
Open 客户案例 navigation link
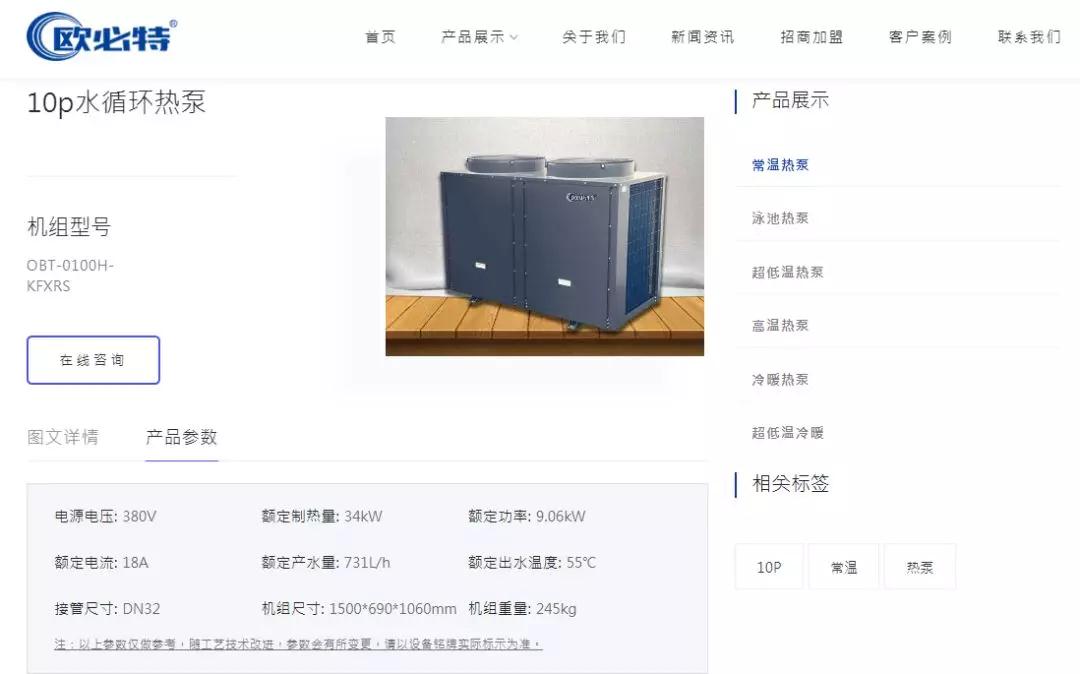pyautogui.click(x=920, y=37)
